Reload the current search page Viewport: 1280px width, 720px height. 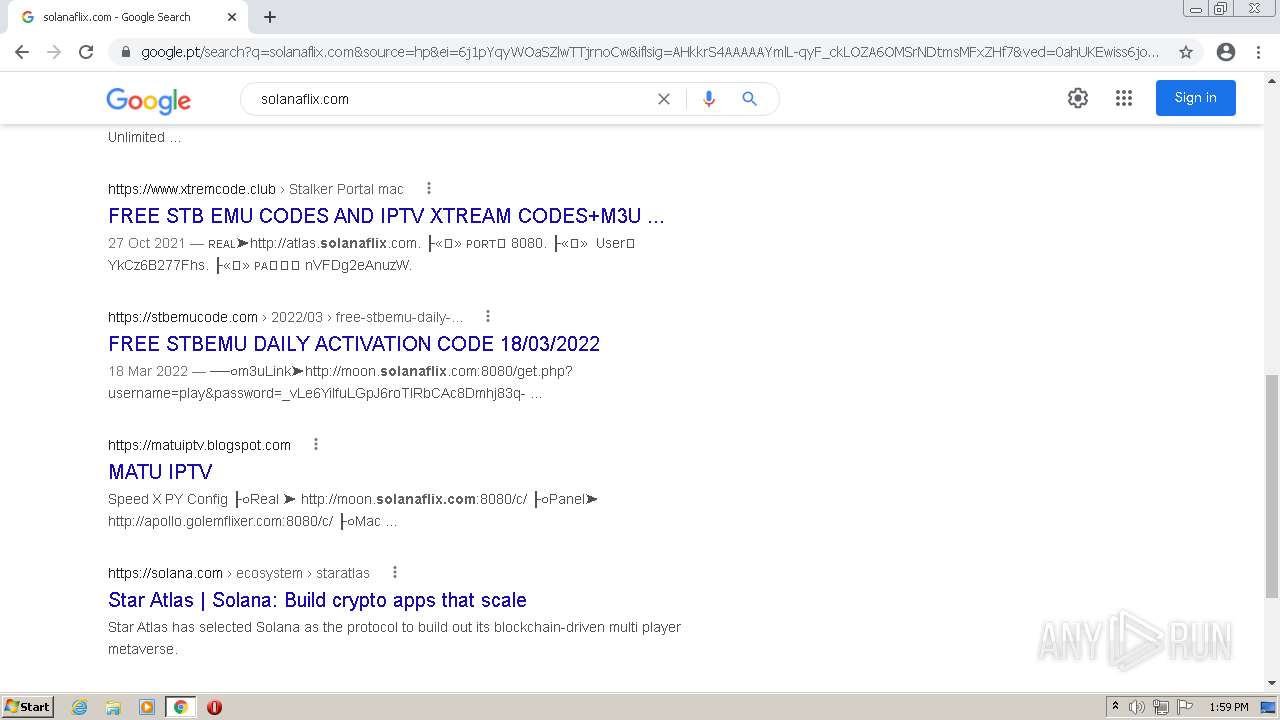pos(86,52)
